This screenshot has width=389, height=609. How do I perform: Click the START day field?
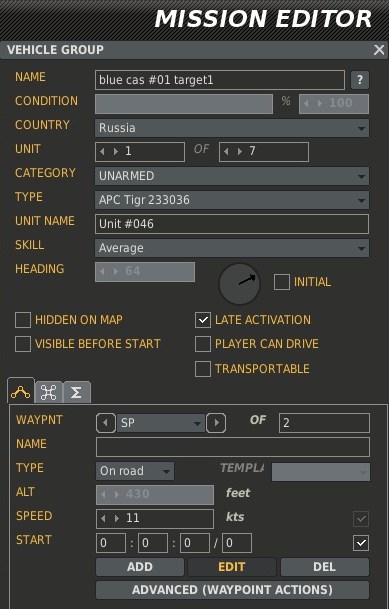237,543
